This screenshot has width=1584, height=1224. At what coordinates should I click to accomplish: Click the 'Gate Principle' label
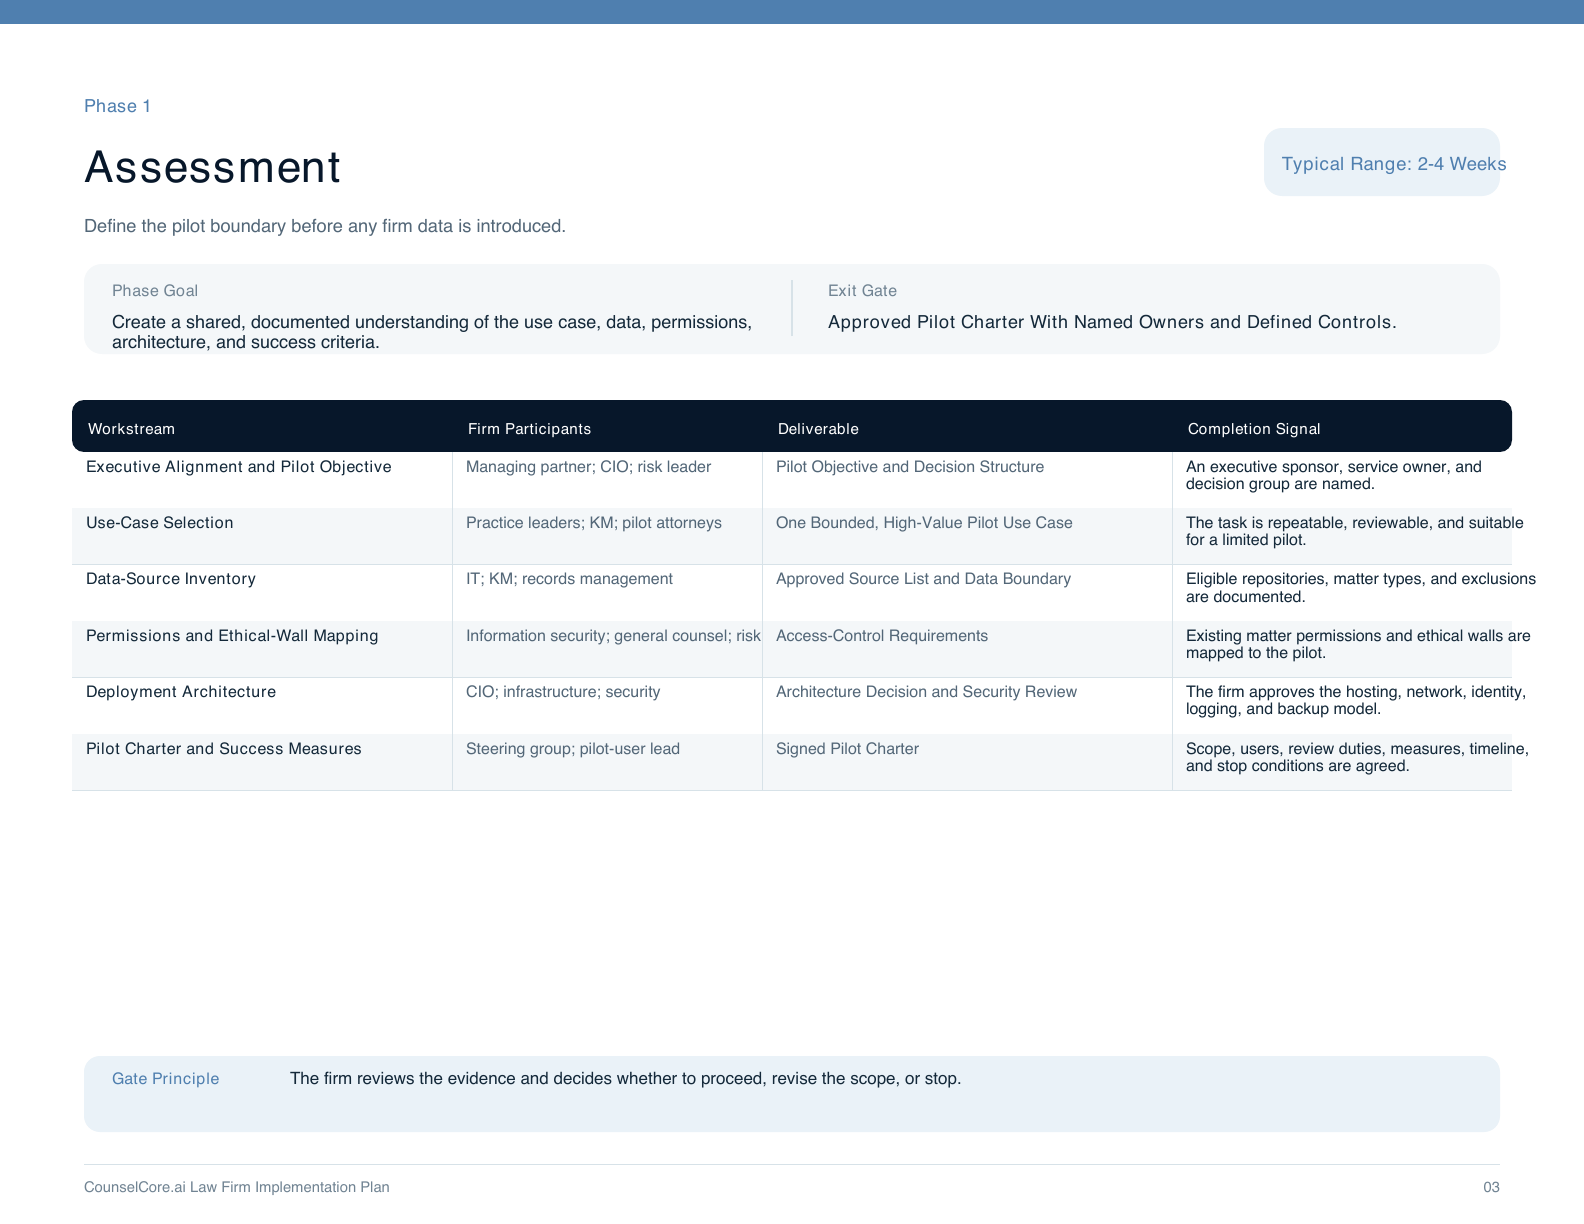pyautogui.click(x=165, y=1079)
